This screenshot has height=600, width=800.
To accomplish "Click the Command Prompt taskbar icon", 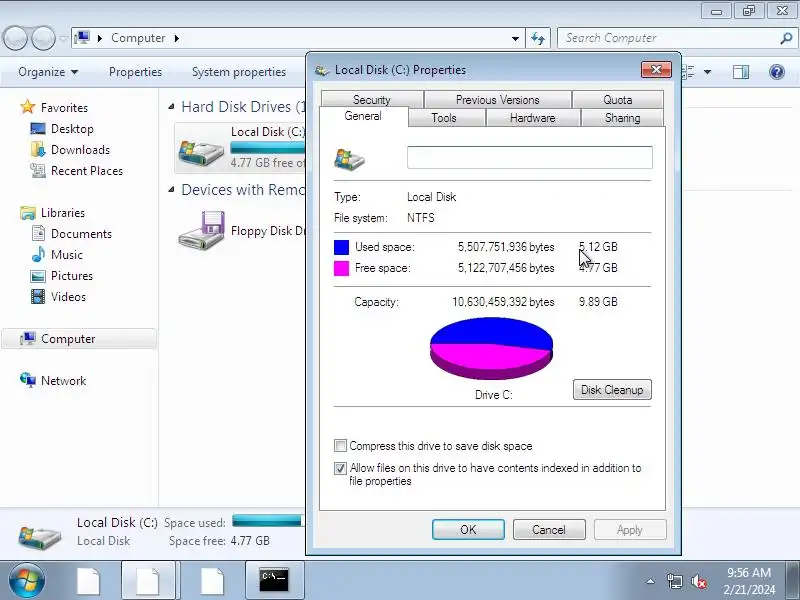I will coord(274,580).
